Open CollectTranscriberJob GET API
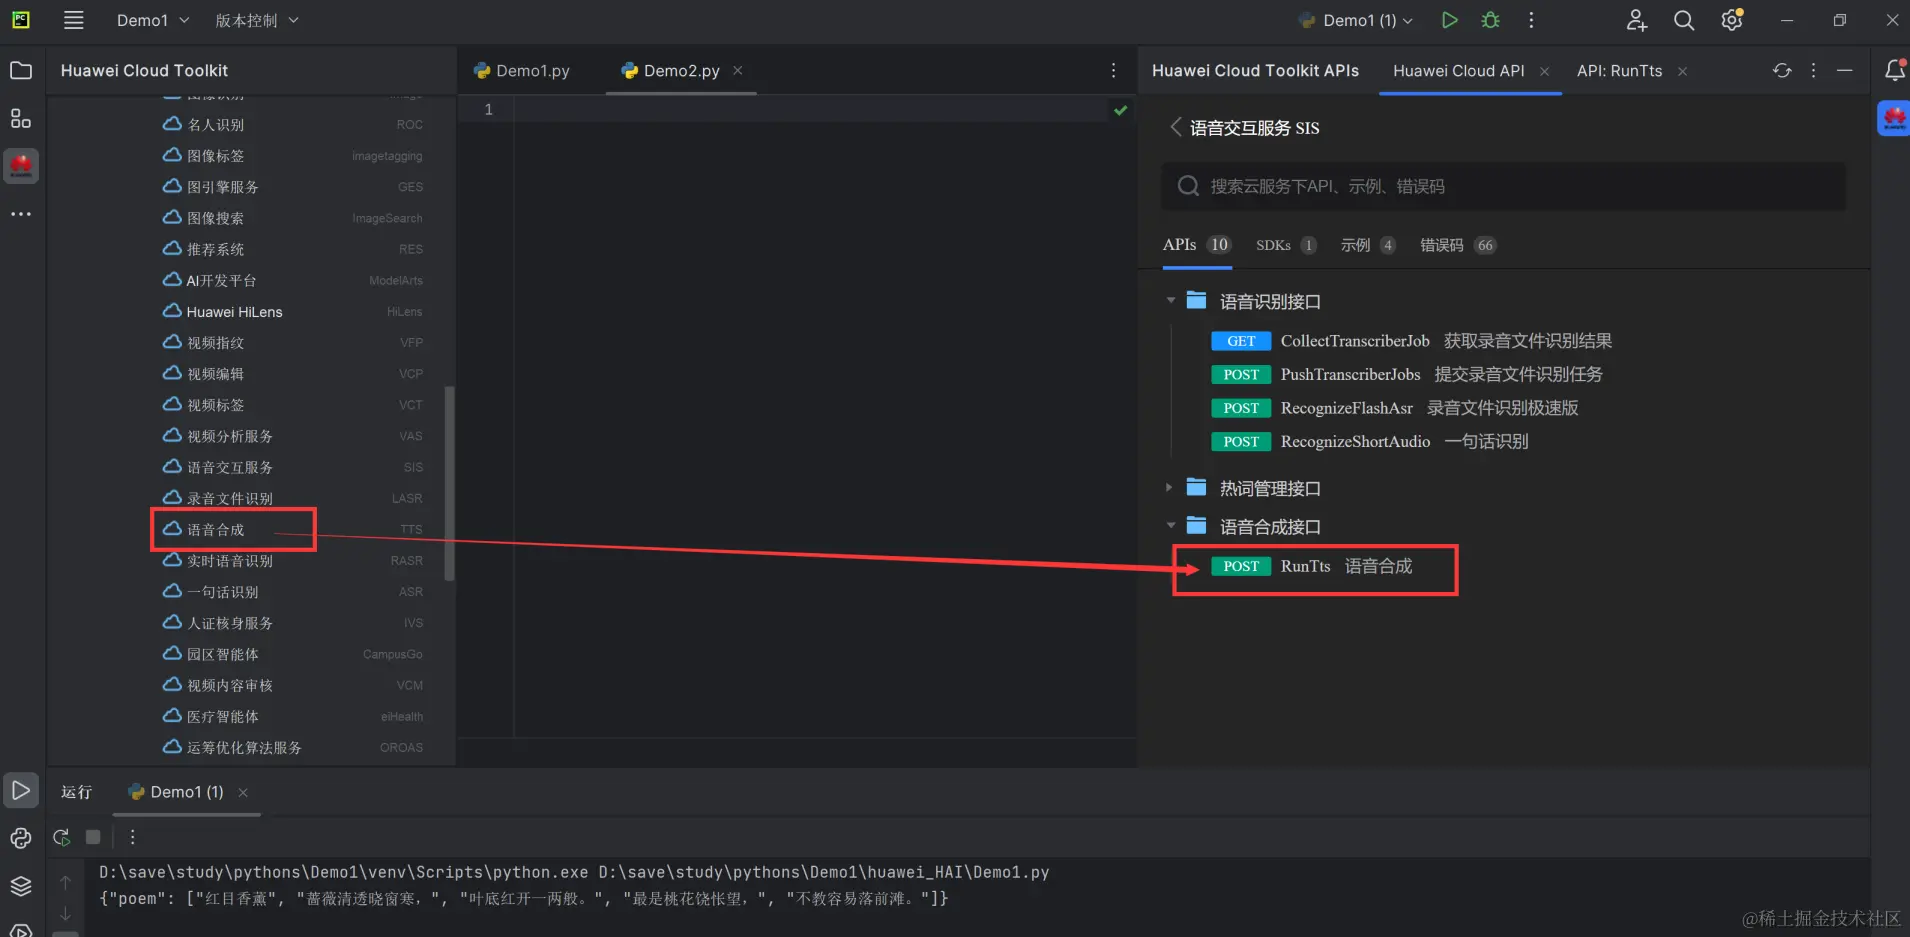 (1412, 341)
